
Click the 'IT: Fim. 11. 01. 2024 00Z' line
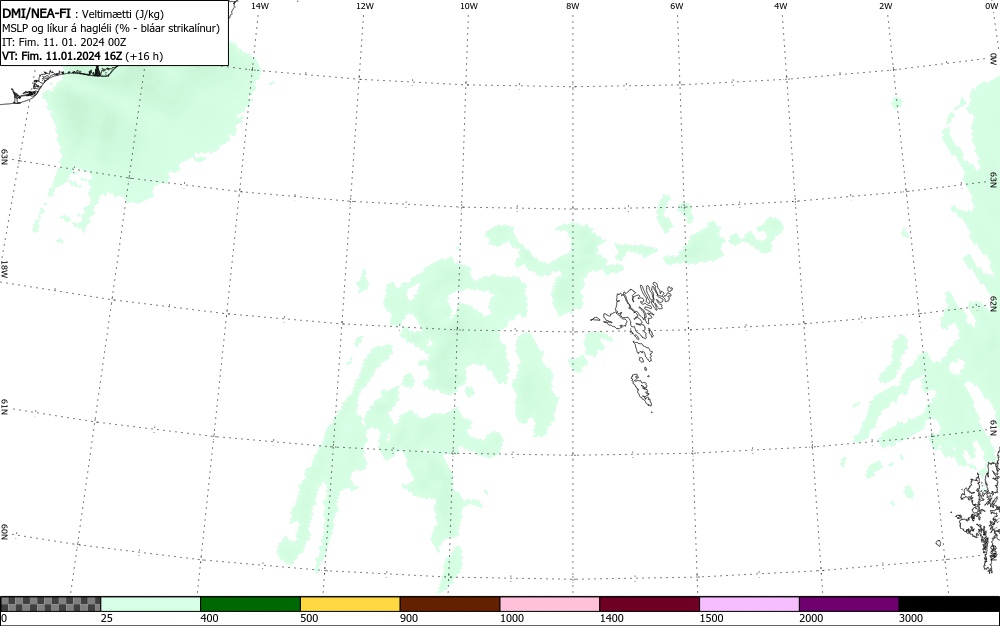tap(64, 42)
